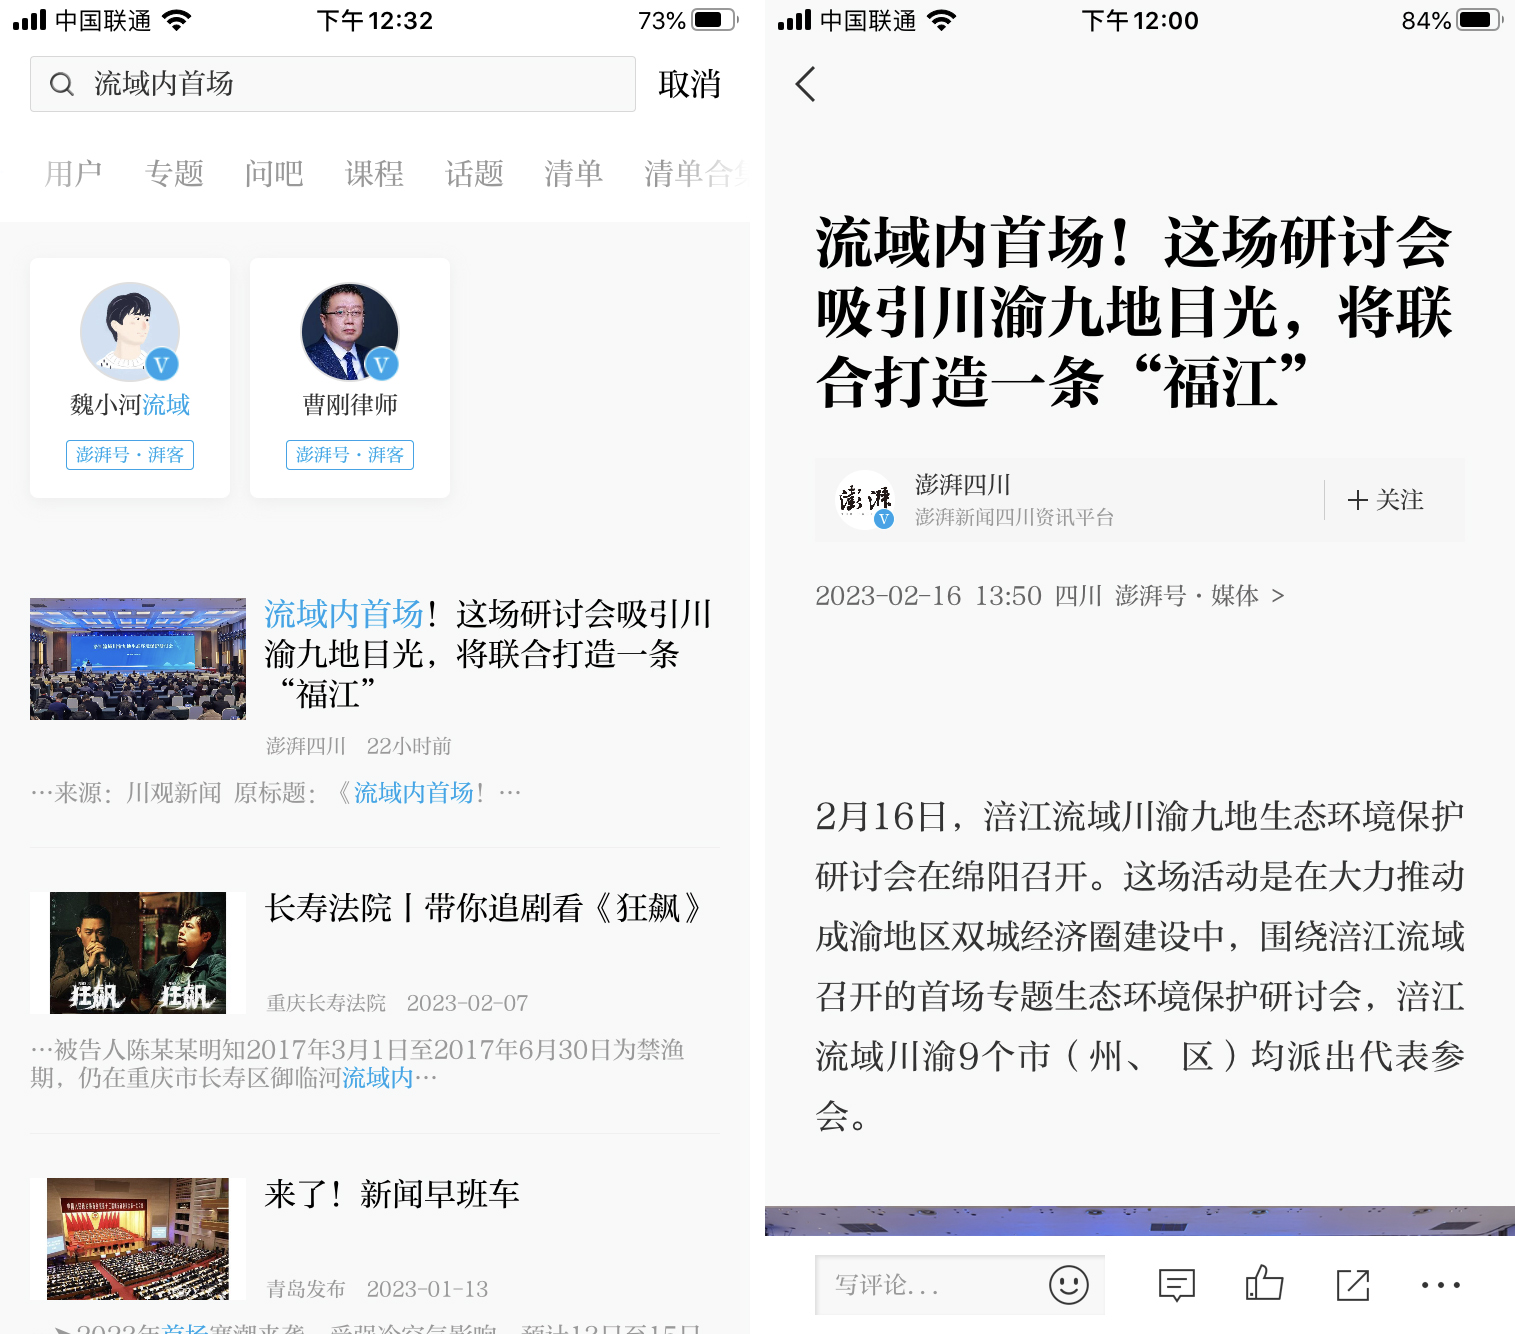Image resolution: width=1515 pixels, height=1334 pixels.
Task: Tap the 澎湃四川 publisher avatar
Action: (862, 500)
